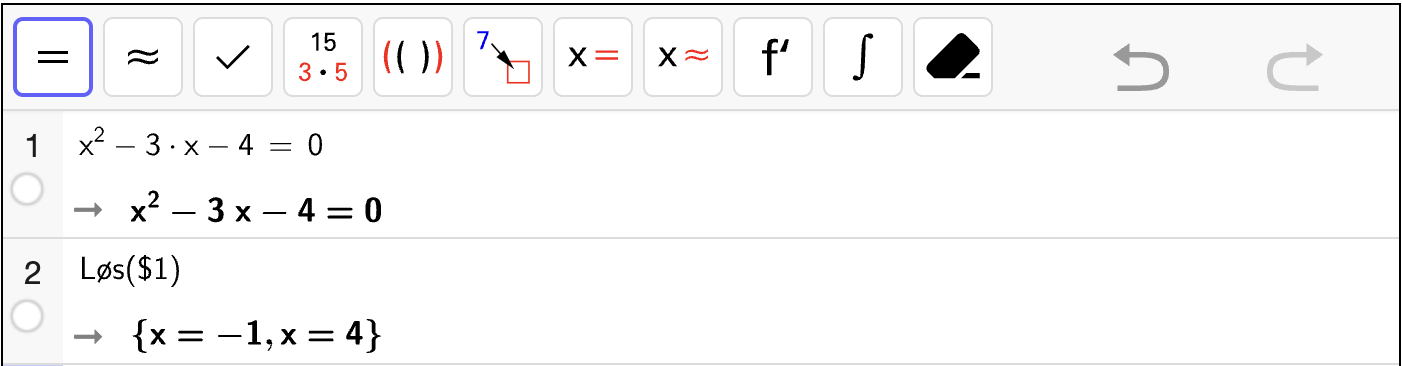This screenshot has width=1402, height=366.
Task: Redo the last undone action
Action: 1294,69
